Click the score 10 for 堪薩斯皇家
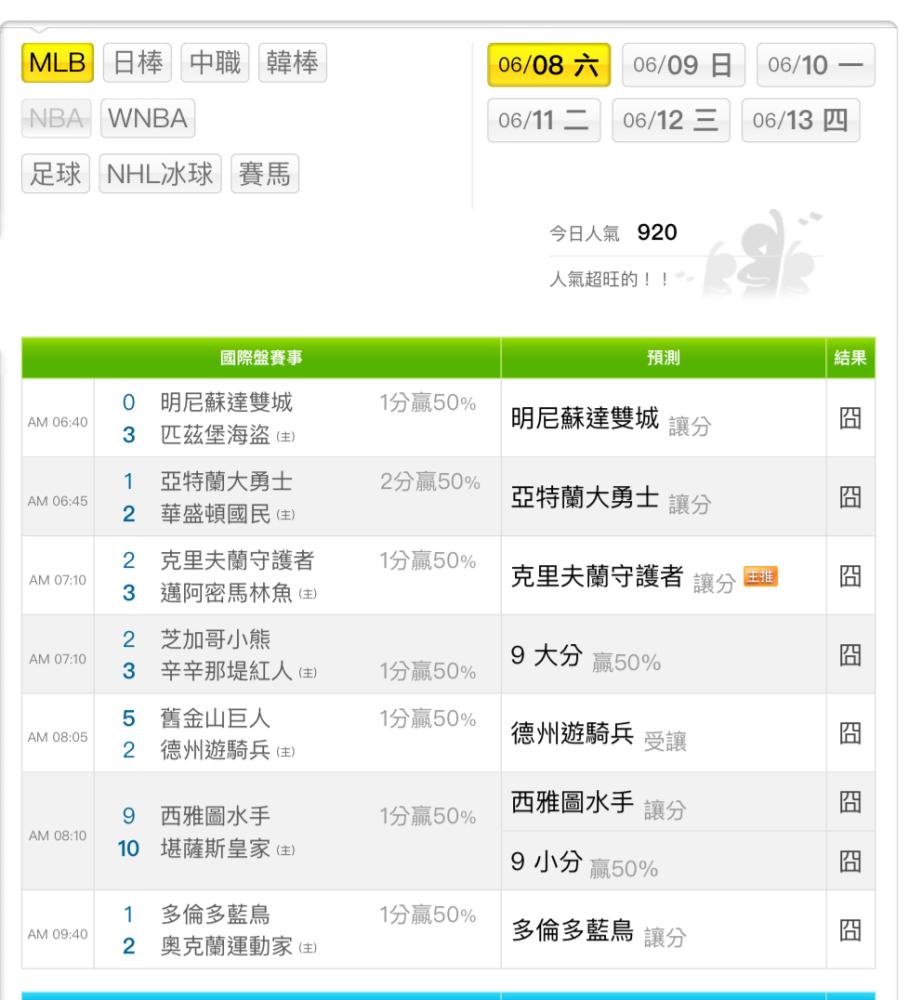The height and width of the screenshot is (1000, 909). pyautogui.click(x=128, y=849)
